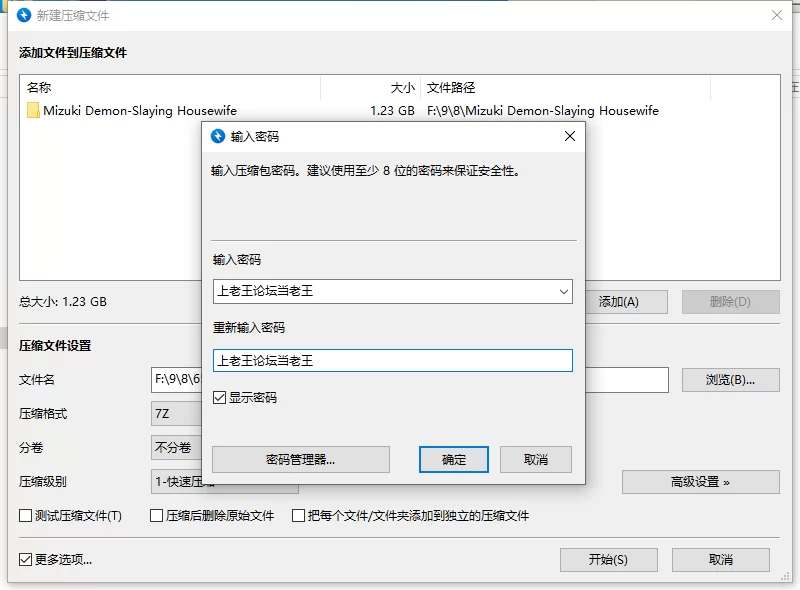This screenshot has height=590, width=800.
Task: Enable 压缩后删除原始文件 checkbox
Action: pos(156,515)
